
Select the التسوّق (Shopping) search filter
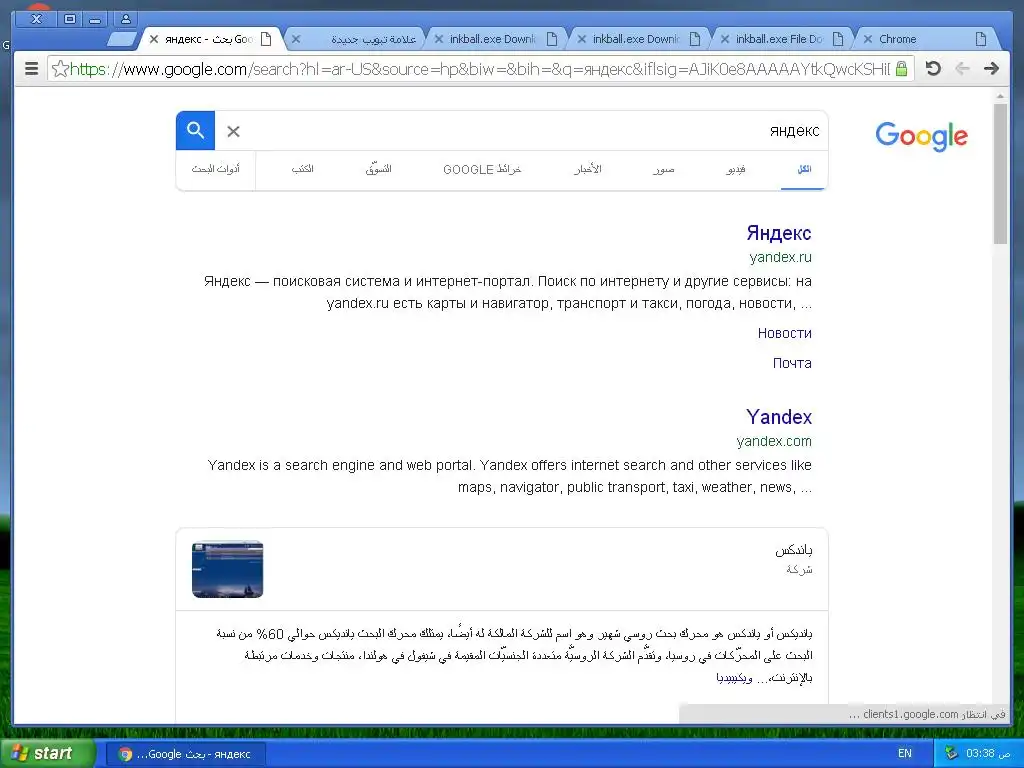tap(378, 169)
